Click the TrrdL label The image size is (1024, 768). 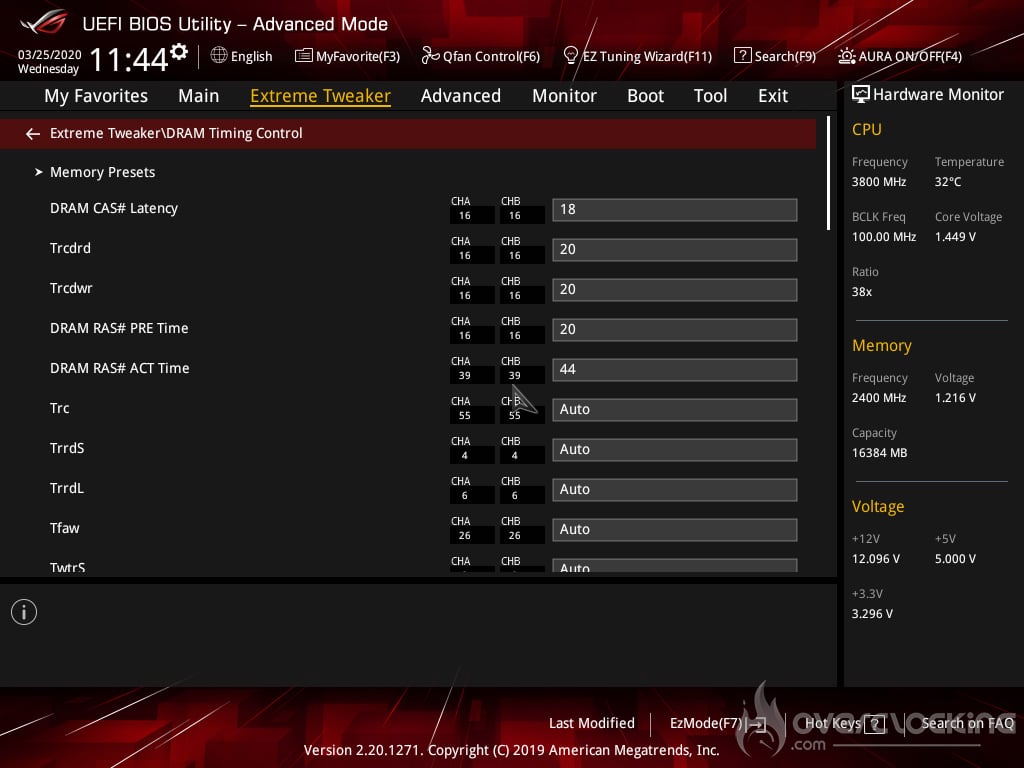[x=67, y=488]
